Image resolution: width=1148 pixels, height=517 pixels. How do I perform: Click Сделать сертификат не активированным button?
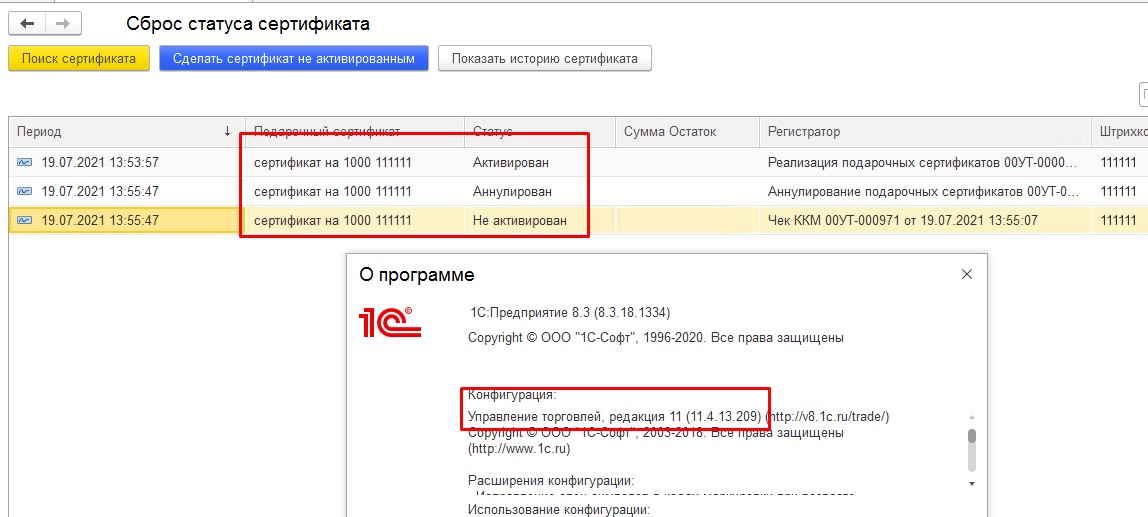(x=294, y=59)
